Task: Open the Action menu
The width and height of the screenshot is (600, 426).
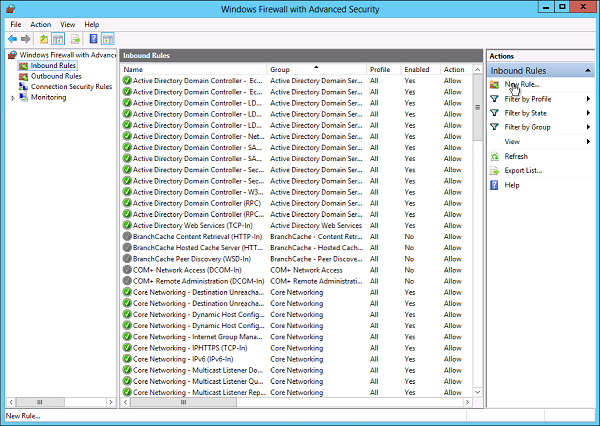Action: click(41, 24)
